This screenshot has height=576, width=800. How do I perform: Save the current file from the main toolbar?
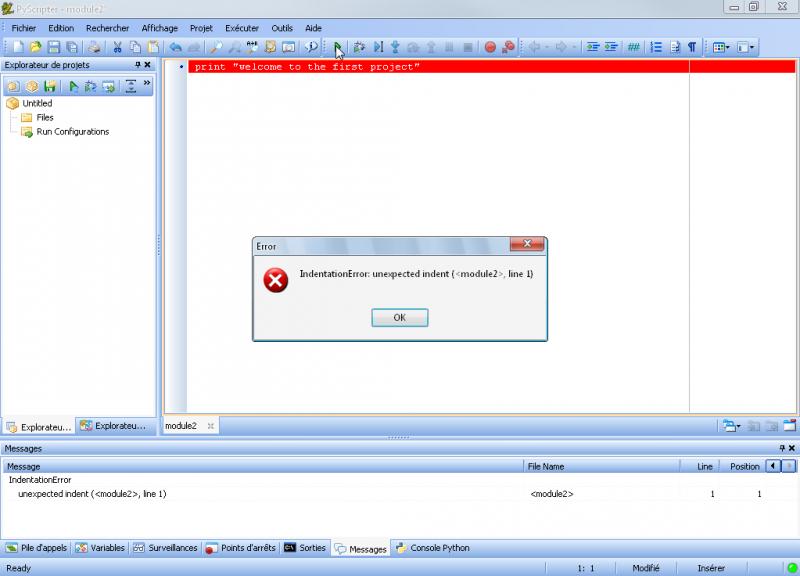point(54,47)
